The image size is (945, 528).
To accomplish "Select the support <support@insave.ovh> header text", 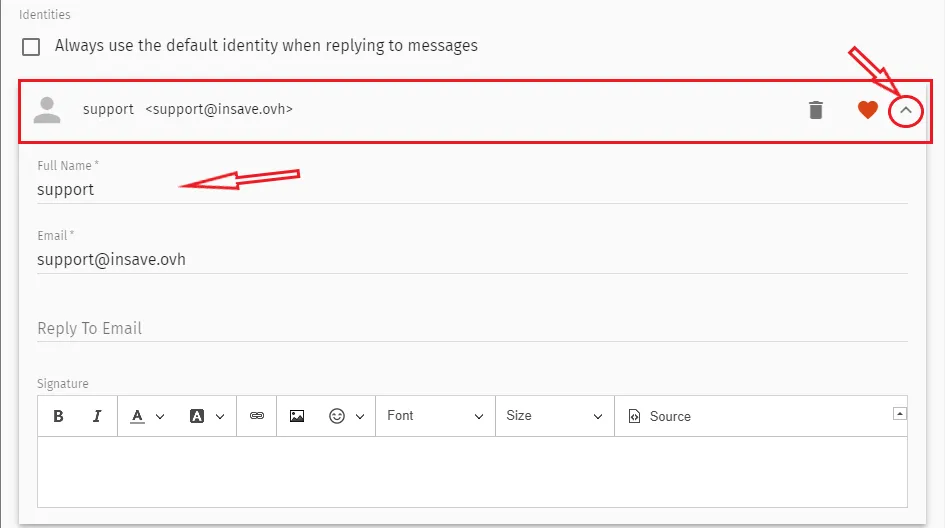I will click(x=187, y=109).
